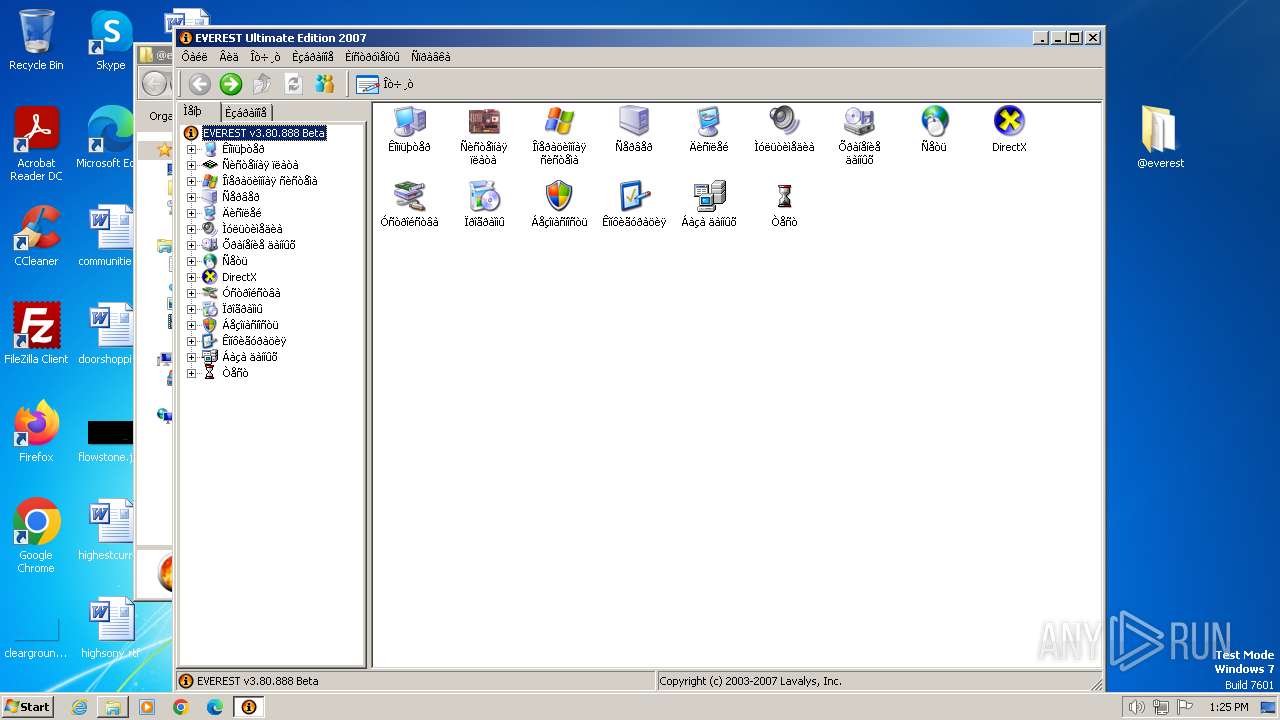Select the Config checklist tree item
Screen dimensions: 1280x720
click(254, 341)
